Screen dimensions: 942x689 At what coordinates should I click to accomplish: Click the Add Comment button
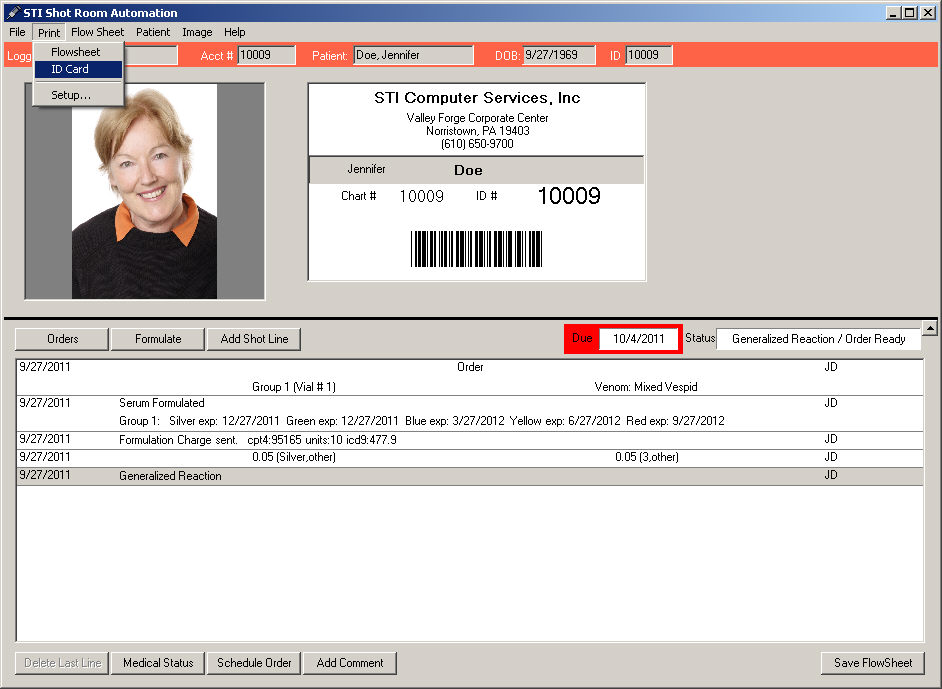[x=350, y=663]
